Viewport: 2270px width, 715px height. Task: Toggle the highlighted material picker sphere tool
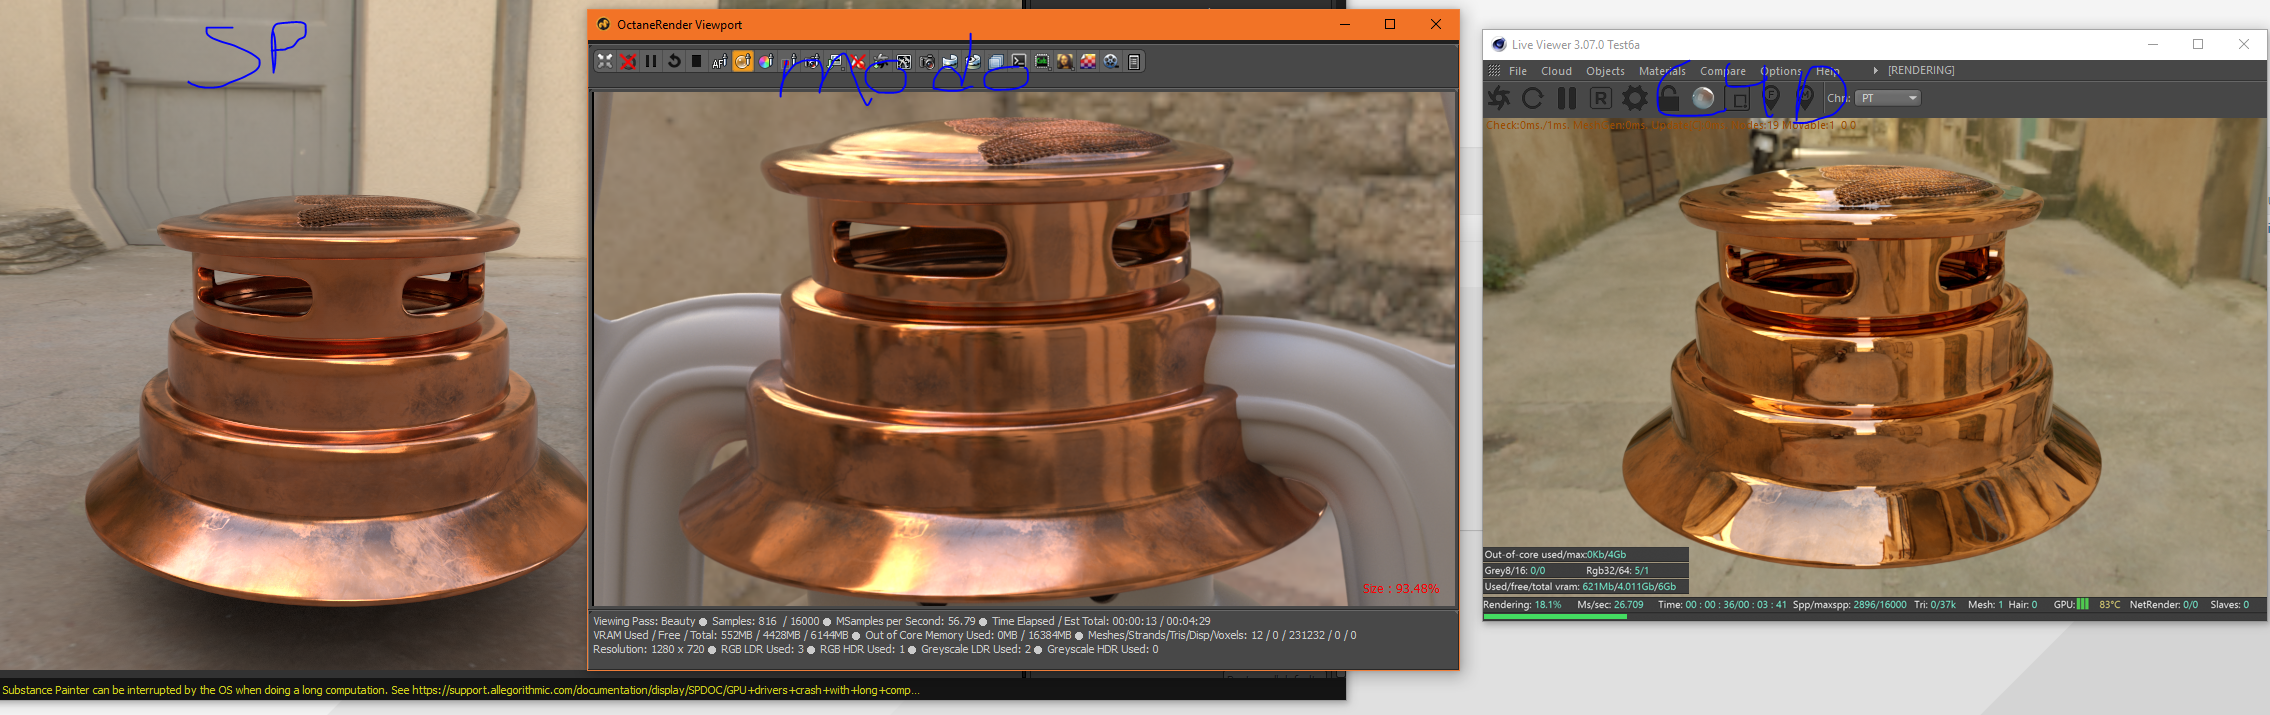(743, 61)
